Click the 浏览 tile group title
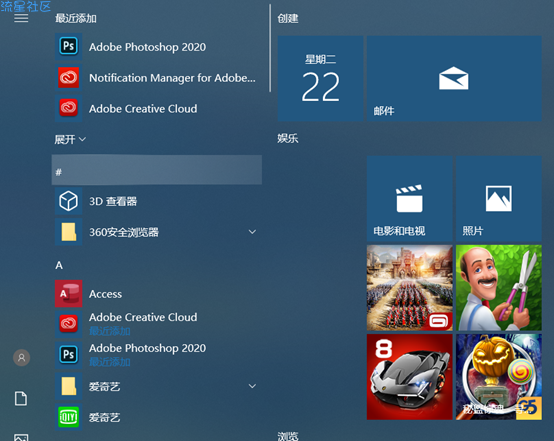The height and width of the screenshot is (441, 554). pos(288,436)
